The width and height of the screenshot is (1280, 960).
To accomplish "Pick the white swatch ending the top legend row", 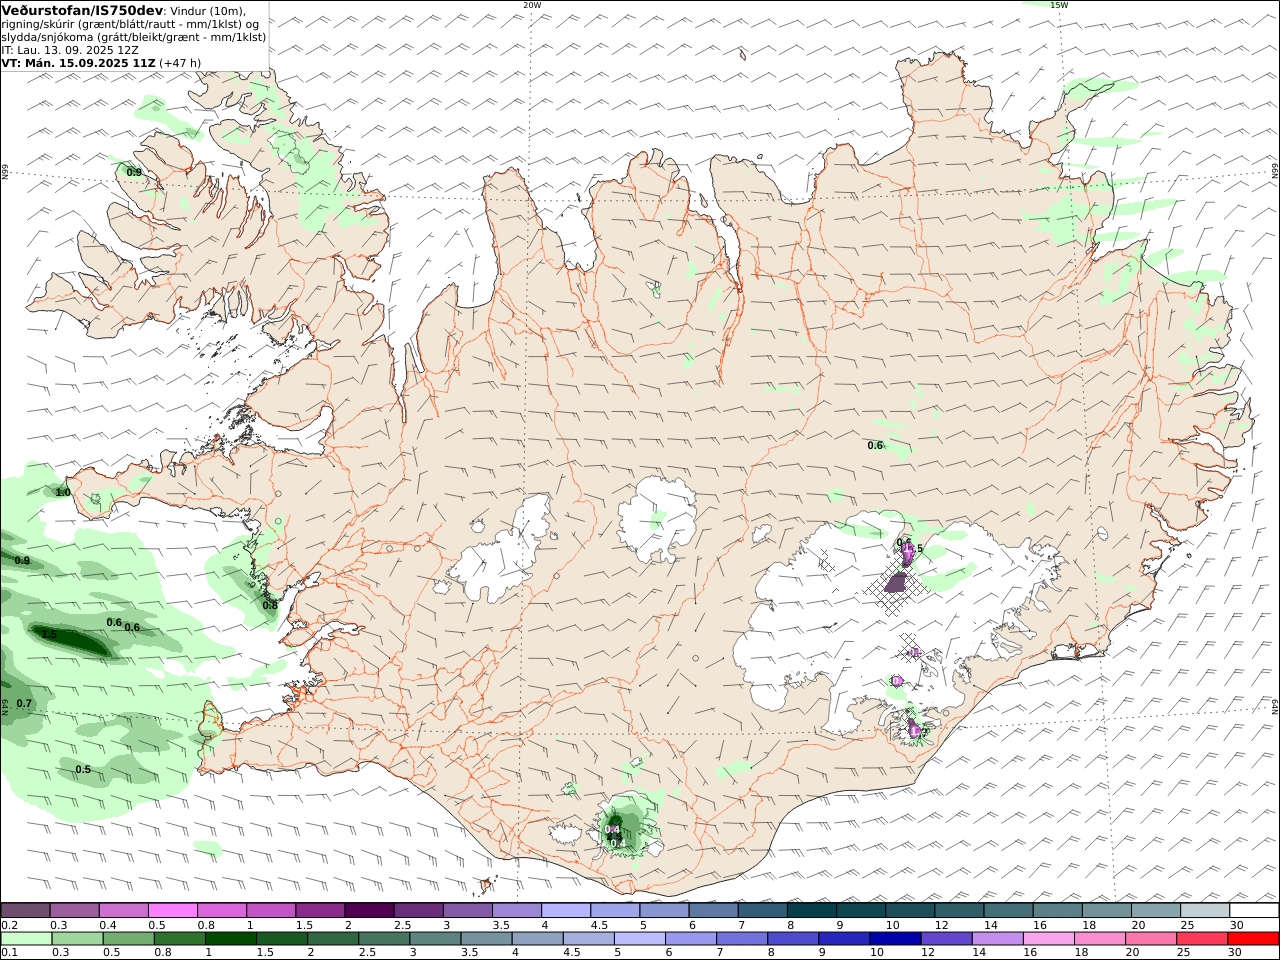I will tap(1254, 911).
